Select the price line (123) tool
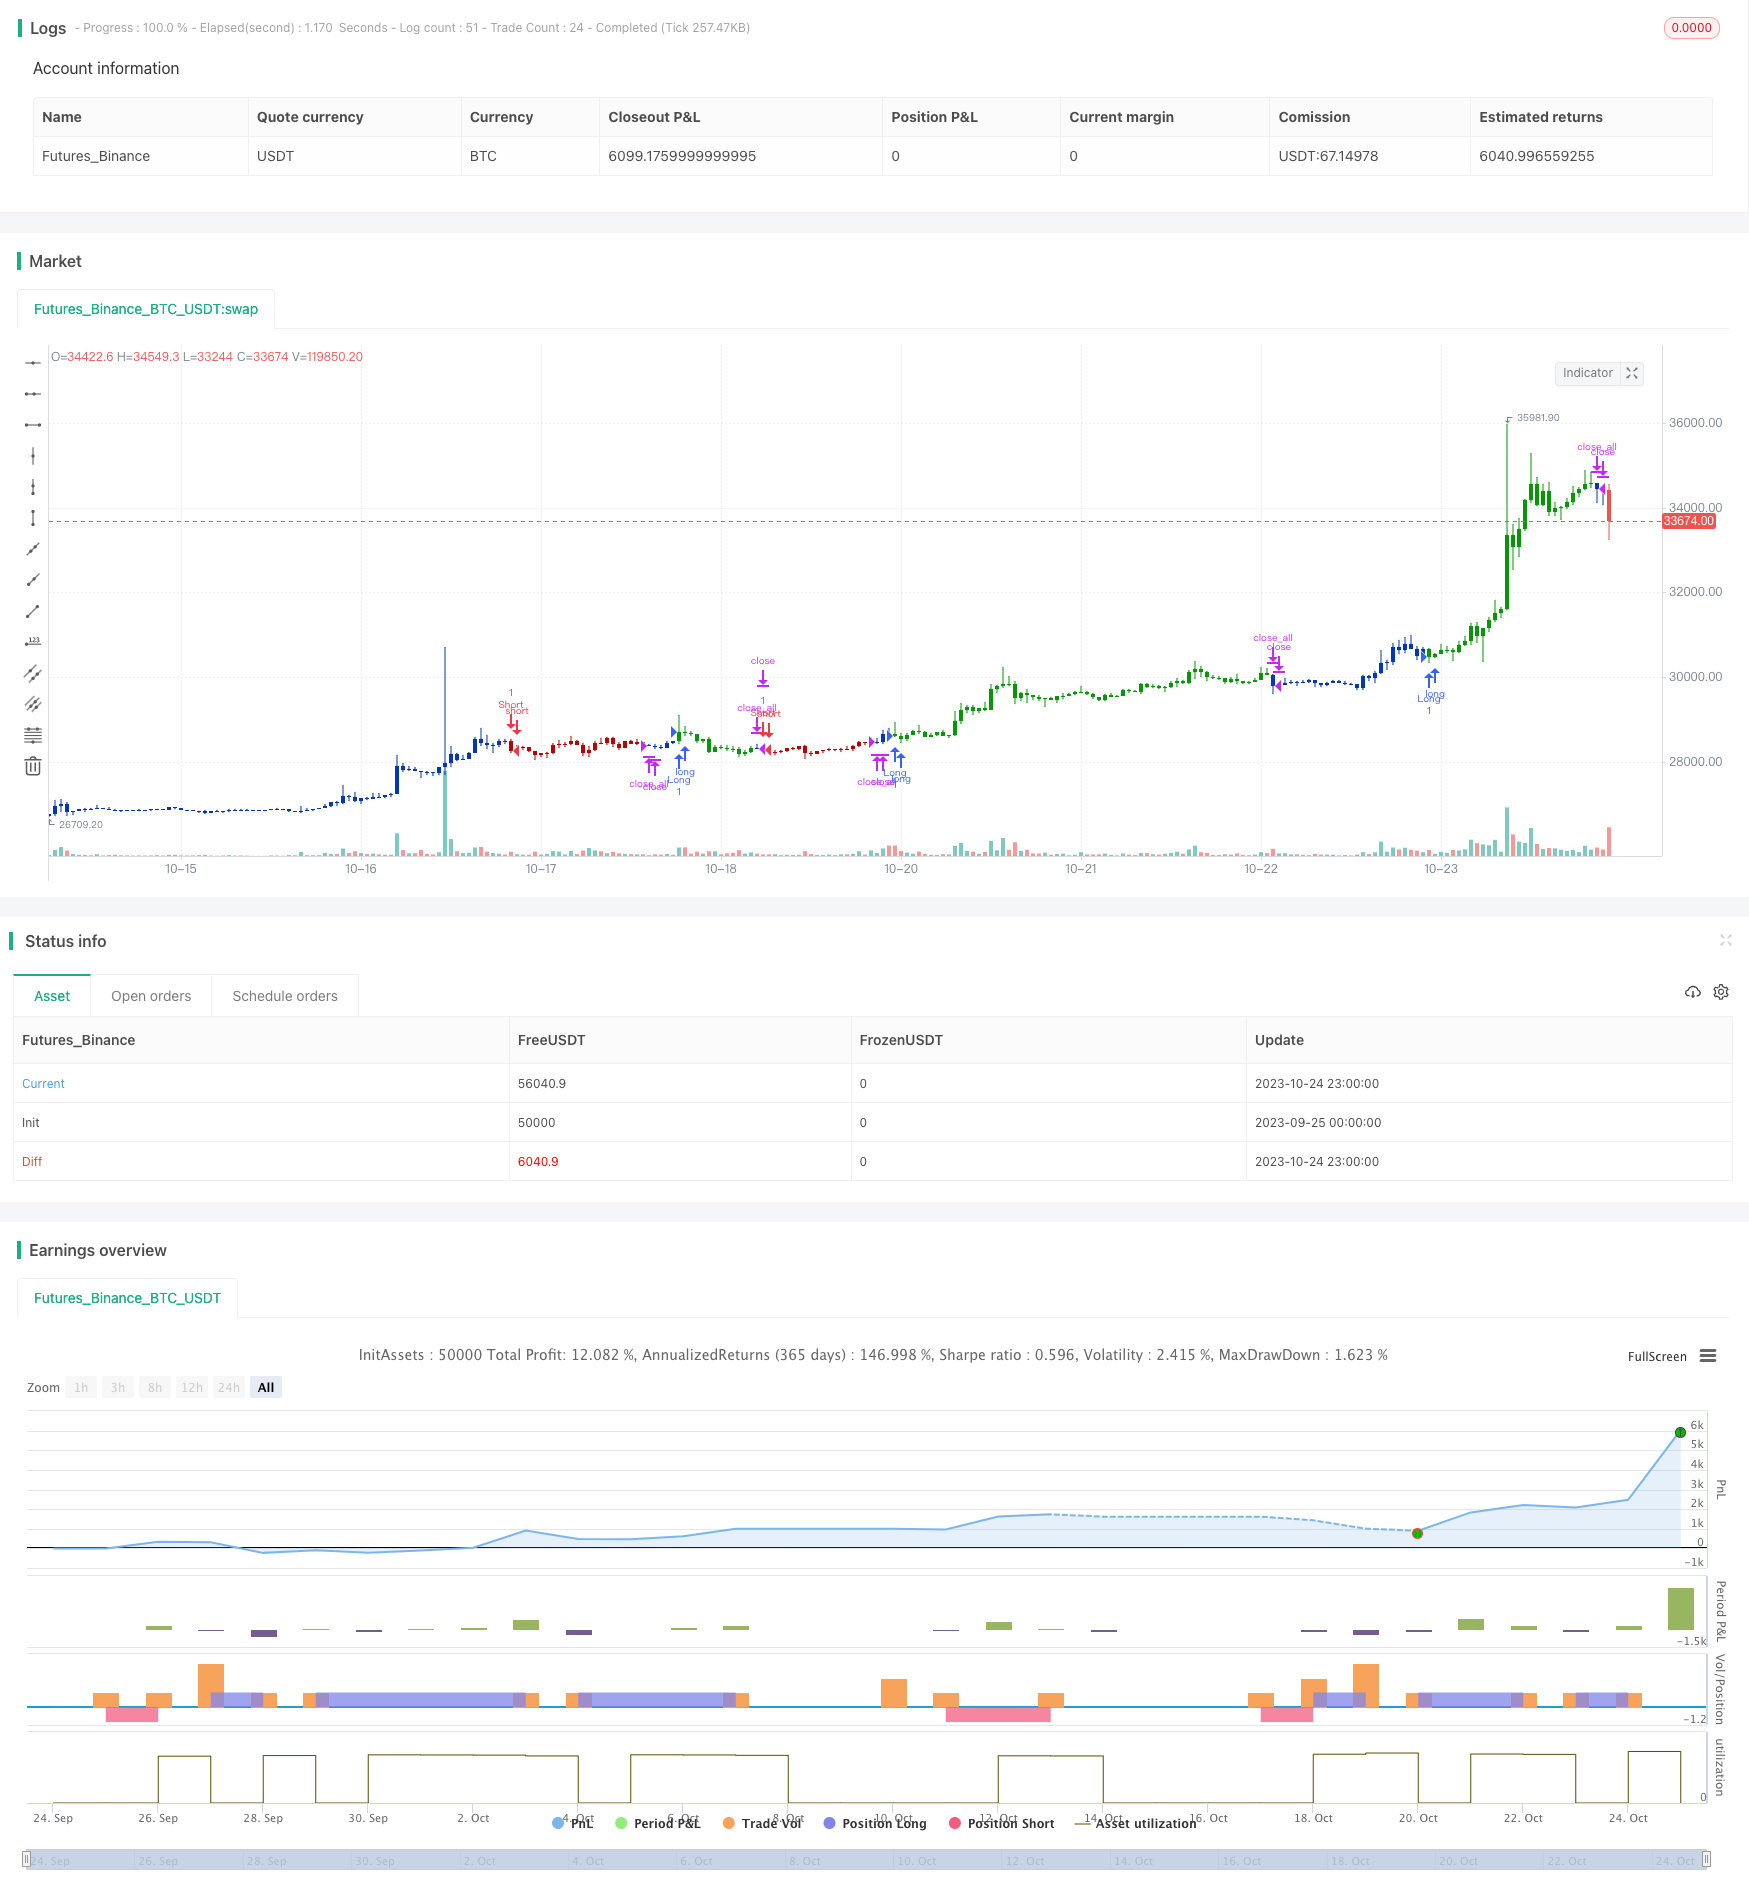Screen dimensions: 1749x1899 [33, 642]
